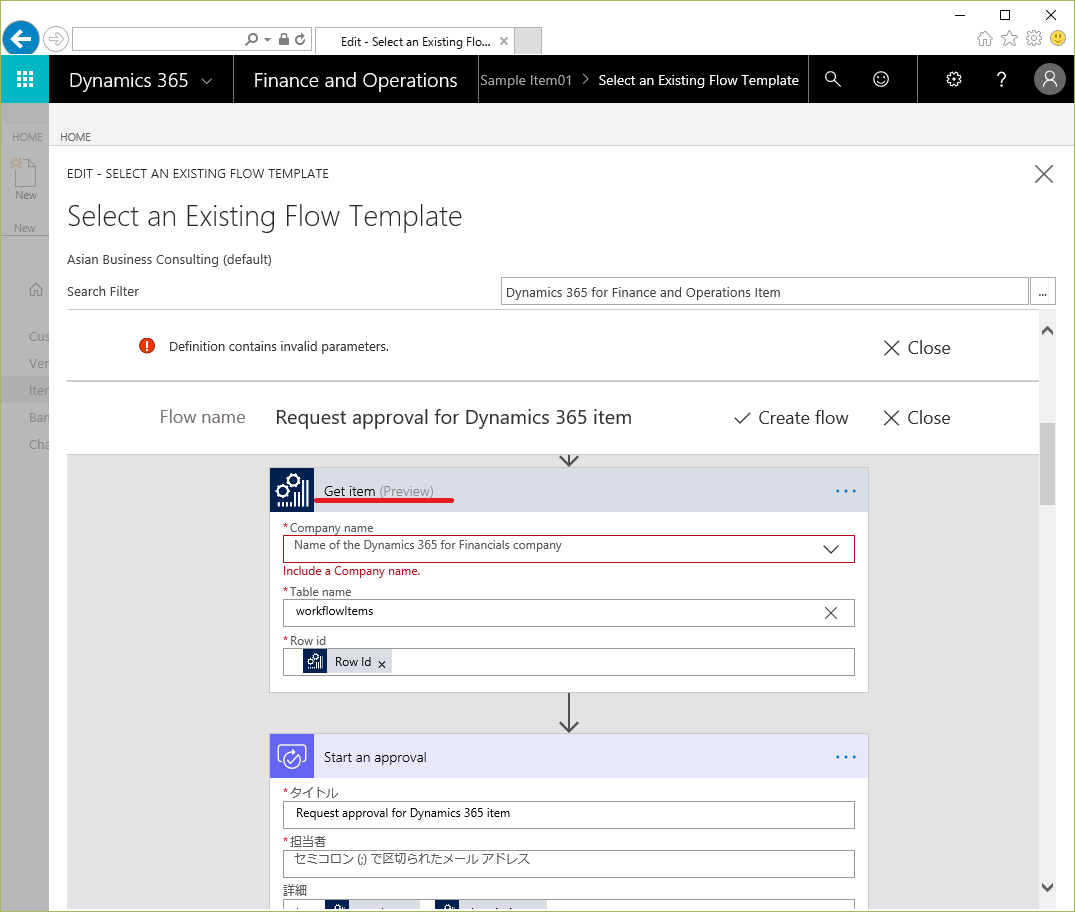The height and width of the screenshot is (912, 1075).
Task: Go back with the browser back arrow
Action: pyautogui.click(x=21, y=38)
